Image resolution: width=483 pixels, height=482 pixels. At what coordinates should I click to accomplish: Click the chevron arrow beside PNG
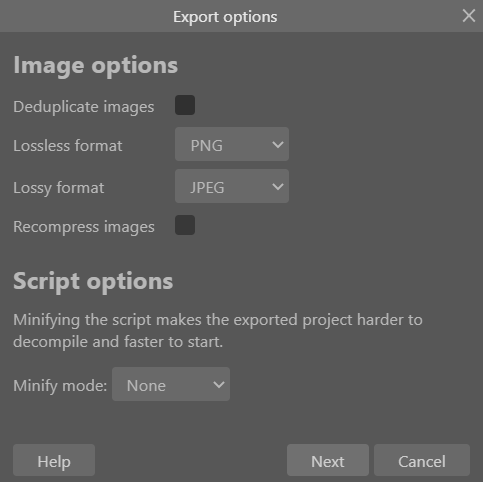tap(278, 145)
